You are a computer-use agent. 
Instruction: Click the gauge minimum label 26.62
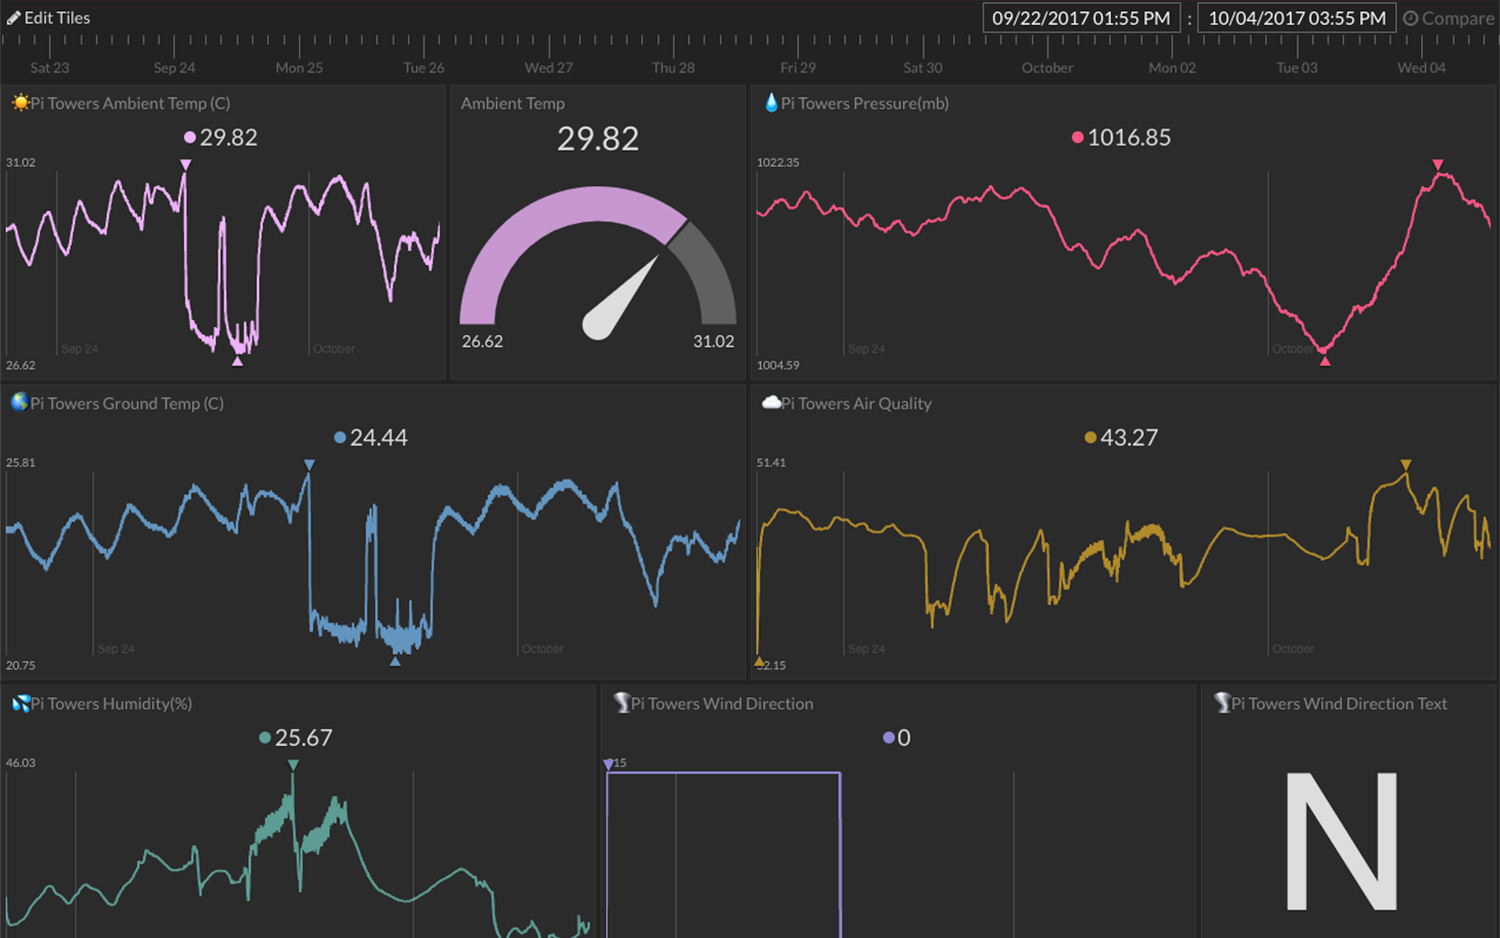[482, 341]
